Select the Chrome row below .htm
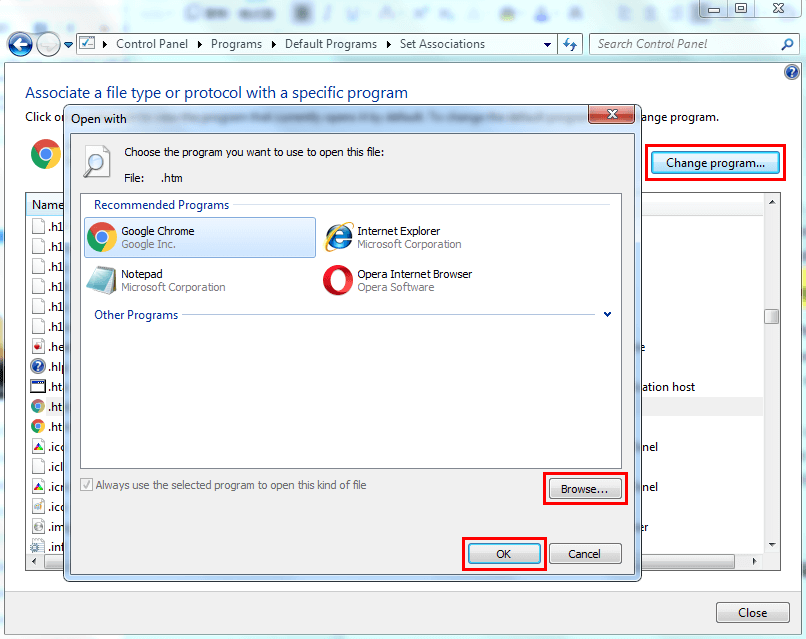This screenshot has height=639, width=806. 46,427
